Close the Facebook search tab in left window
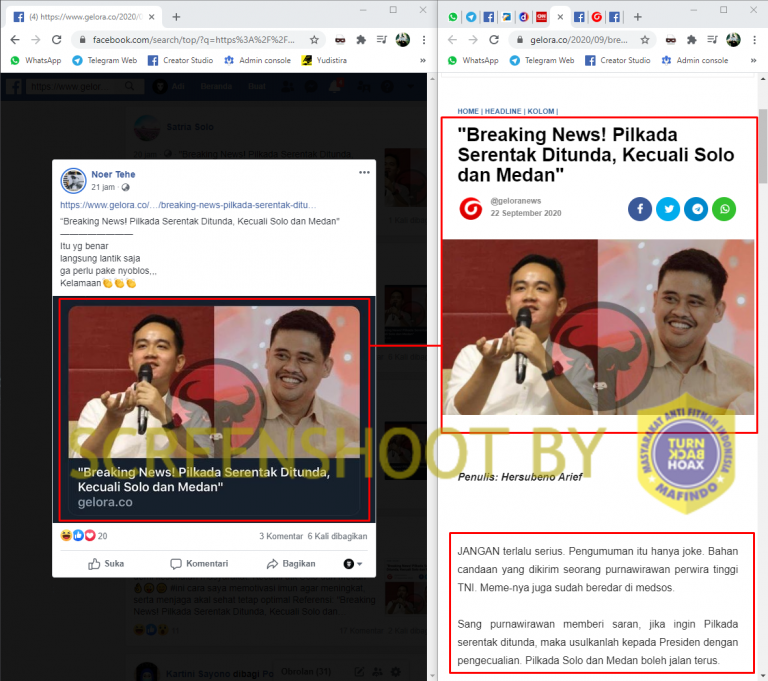 151,17
